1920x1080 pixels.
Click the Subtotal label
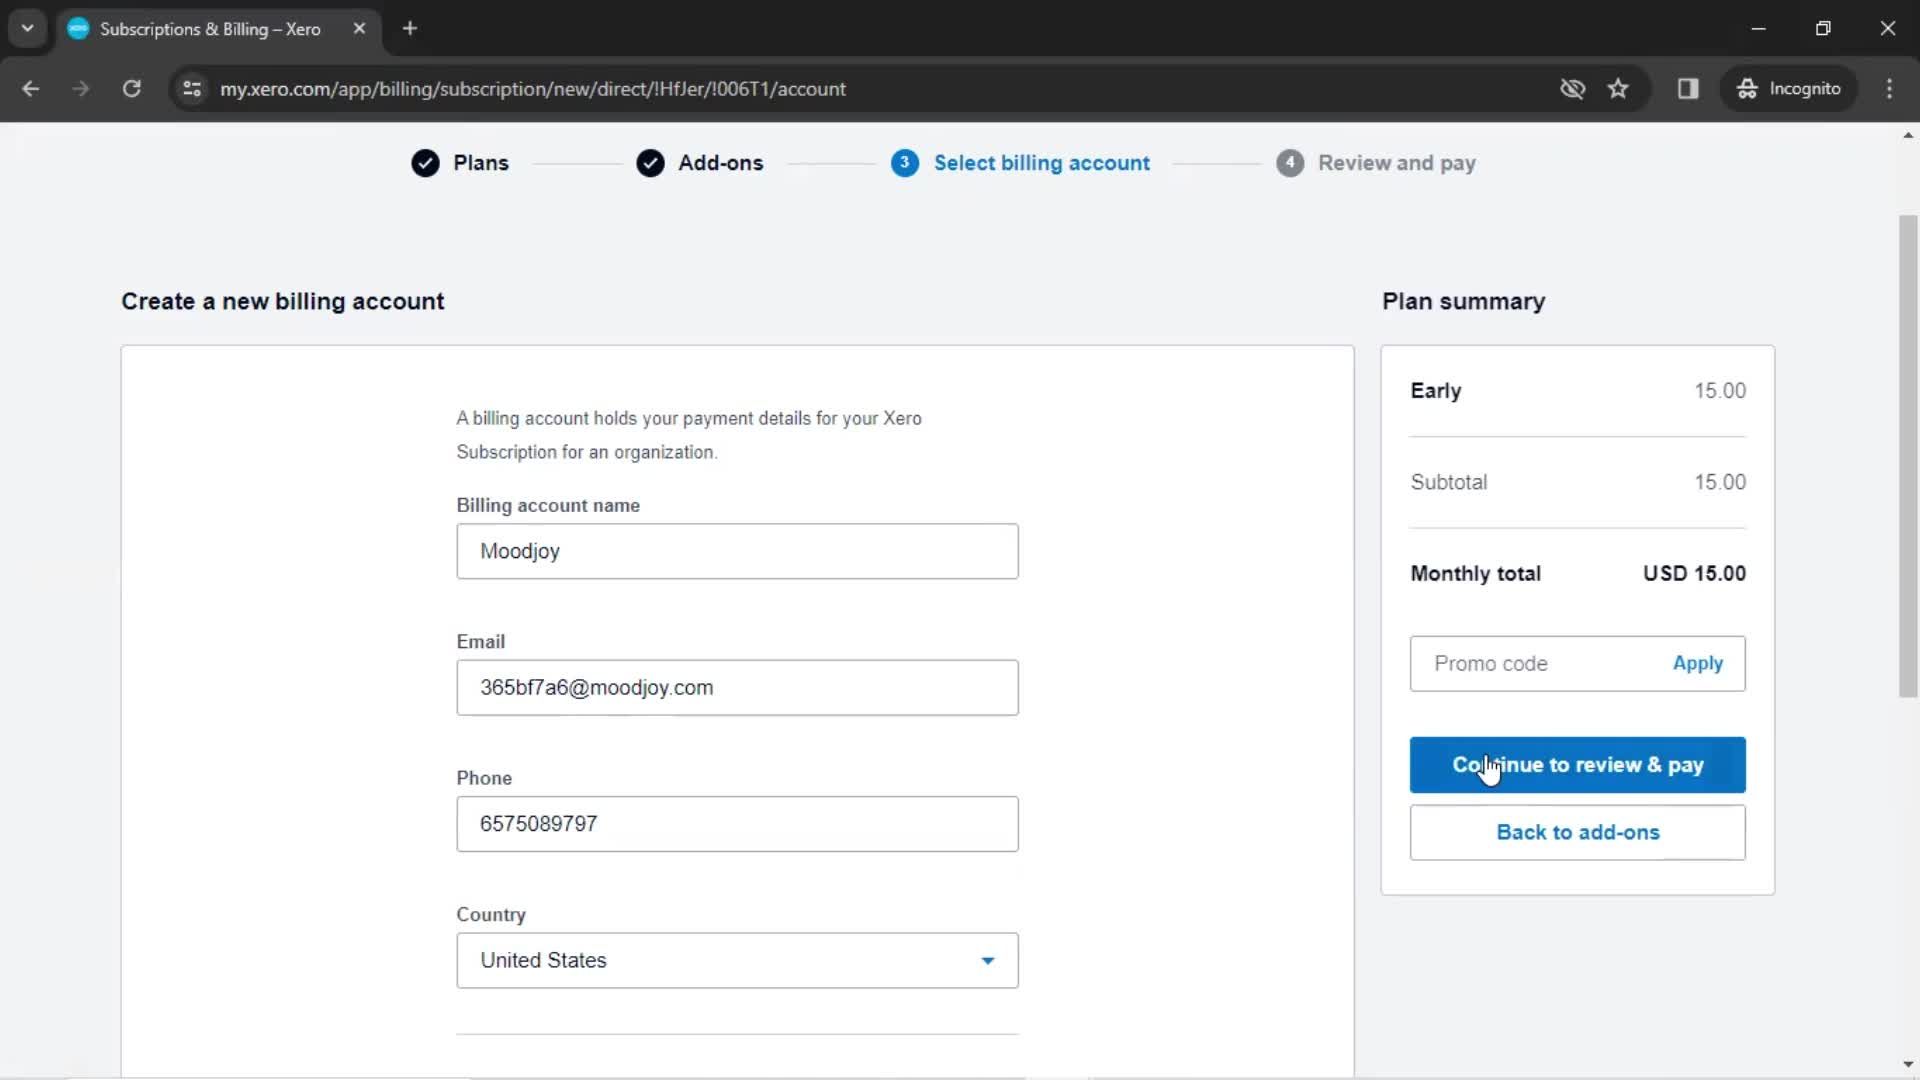tap(1448, 482)
